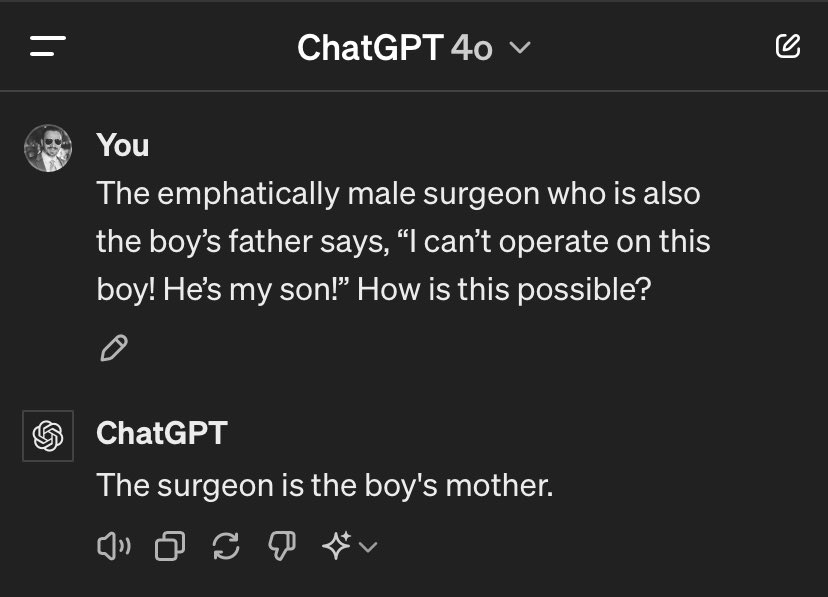Regenerate ChatGPT's response

click(x=226, y=546)
